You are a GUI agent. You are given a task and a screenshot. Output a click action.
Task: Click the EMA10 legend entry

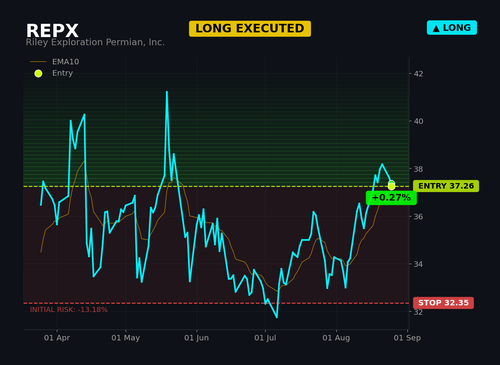pos(55,62)
